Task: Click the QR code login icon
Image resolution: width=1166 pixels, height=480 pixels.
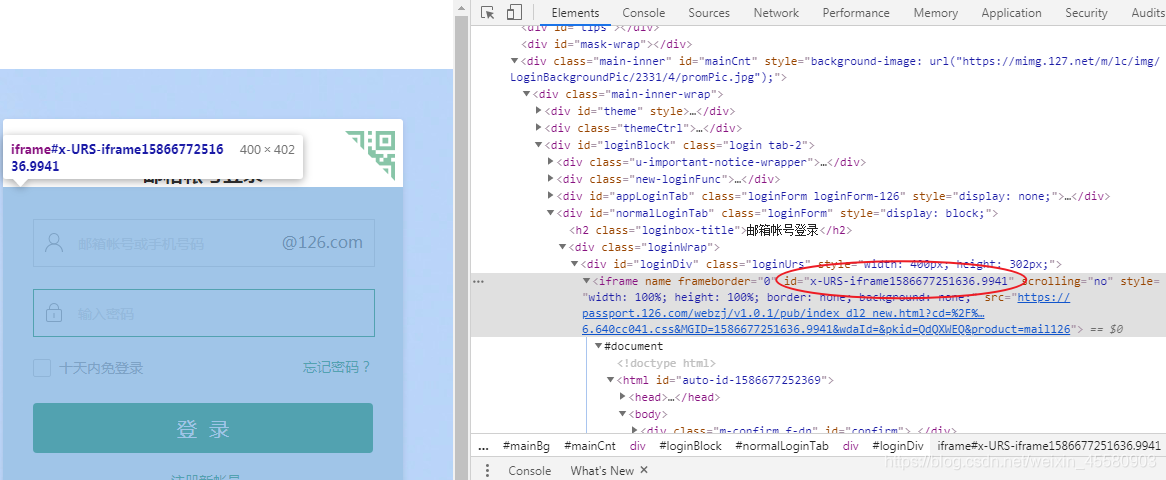Action: pos(370,154)
